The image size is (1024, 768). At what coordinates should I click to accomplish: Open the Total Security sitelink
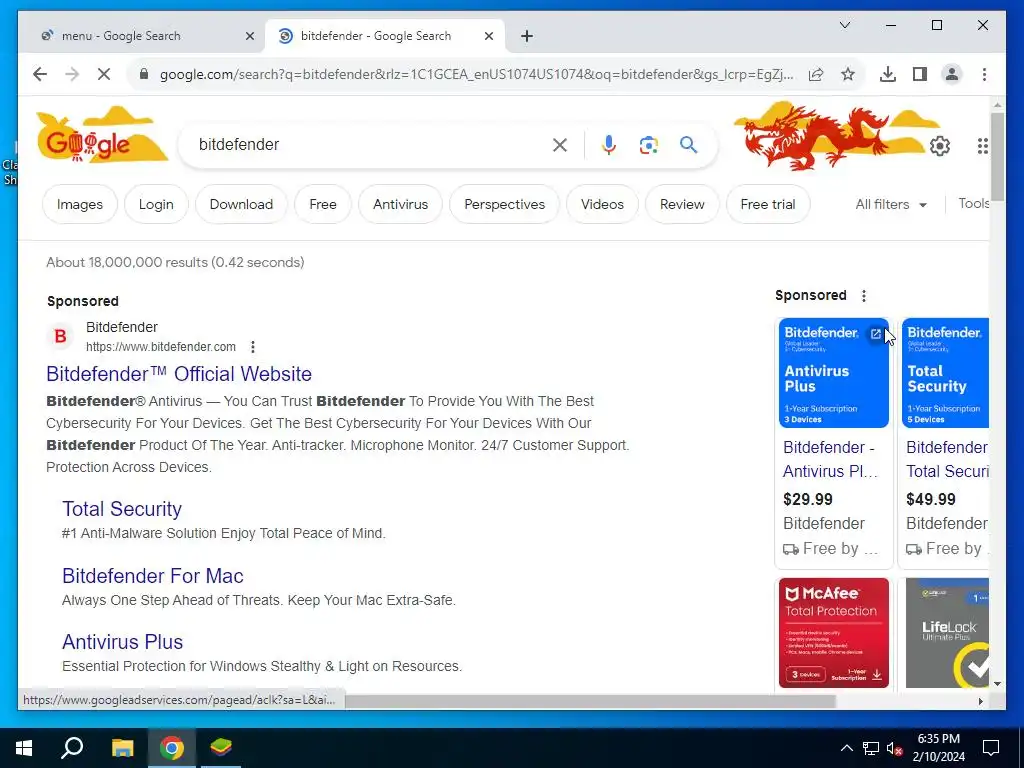tap(122, 509)
